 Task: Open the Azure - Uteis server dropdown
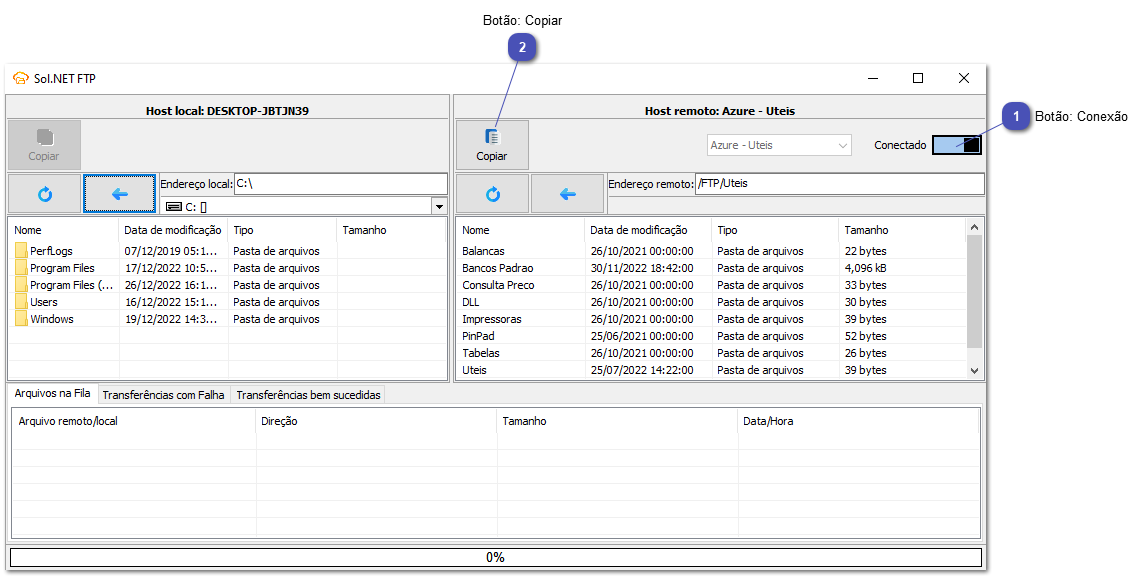[844, 144]
